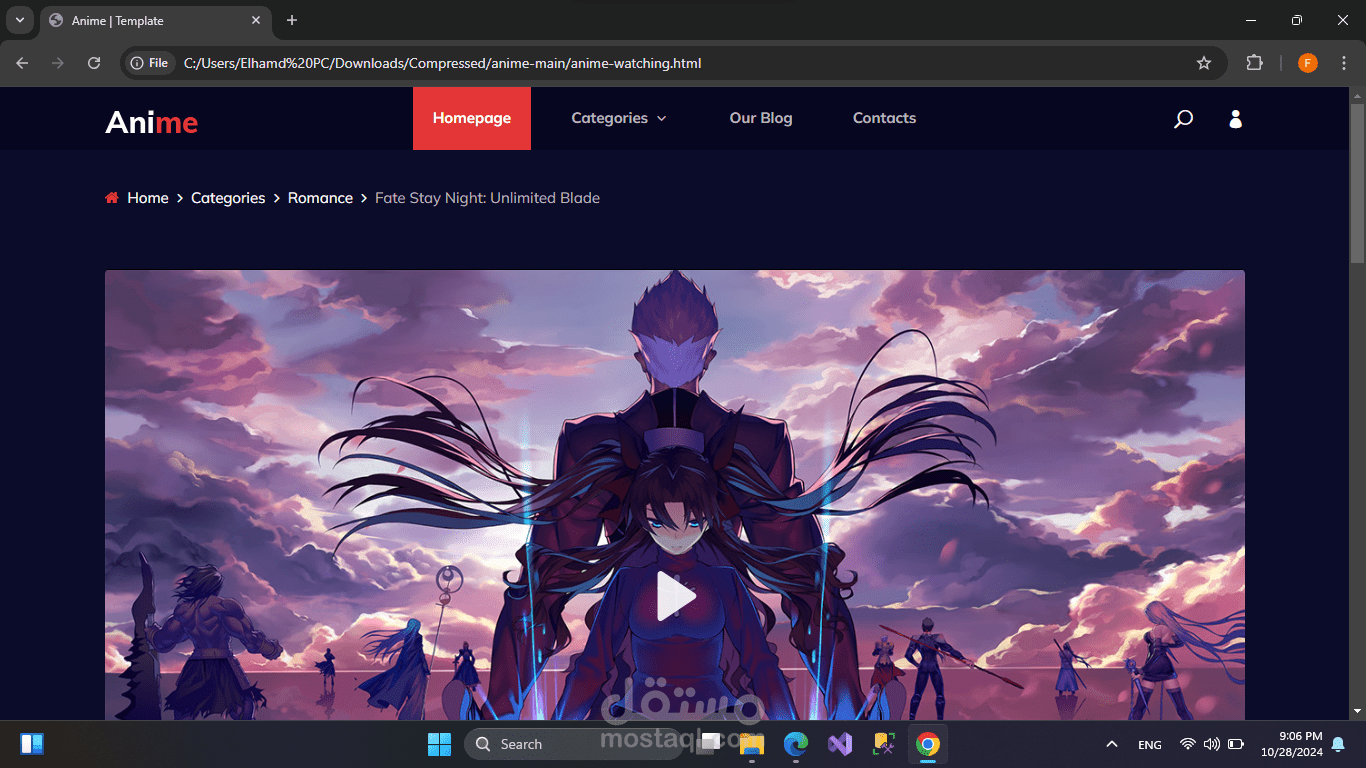This screenshot has height=768, width=1366.
Task: View site information File icon
Action: click(x=149, y=63)
